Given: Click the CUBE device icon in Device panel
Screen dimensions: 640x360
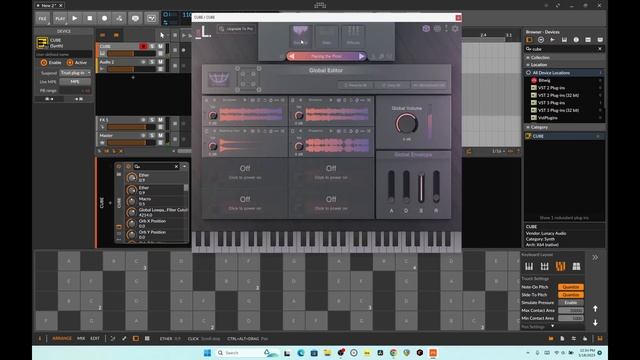Looking at the screenshot, I should click(42, 42).
